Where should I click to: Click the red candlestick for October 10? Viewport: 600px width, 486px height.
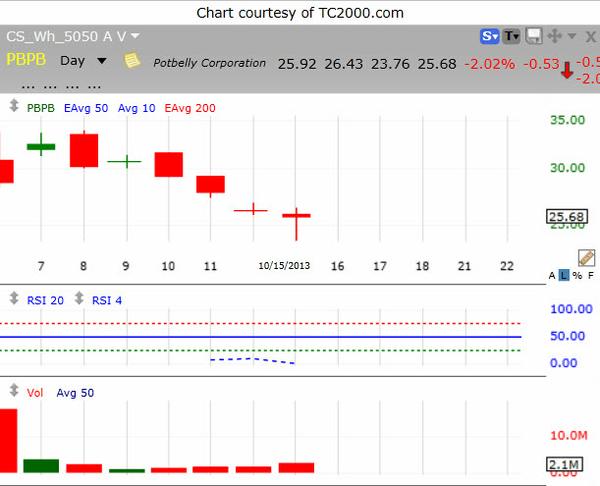click(169, 165)
